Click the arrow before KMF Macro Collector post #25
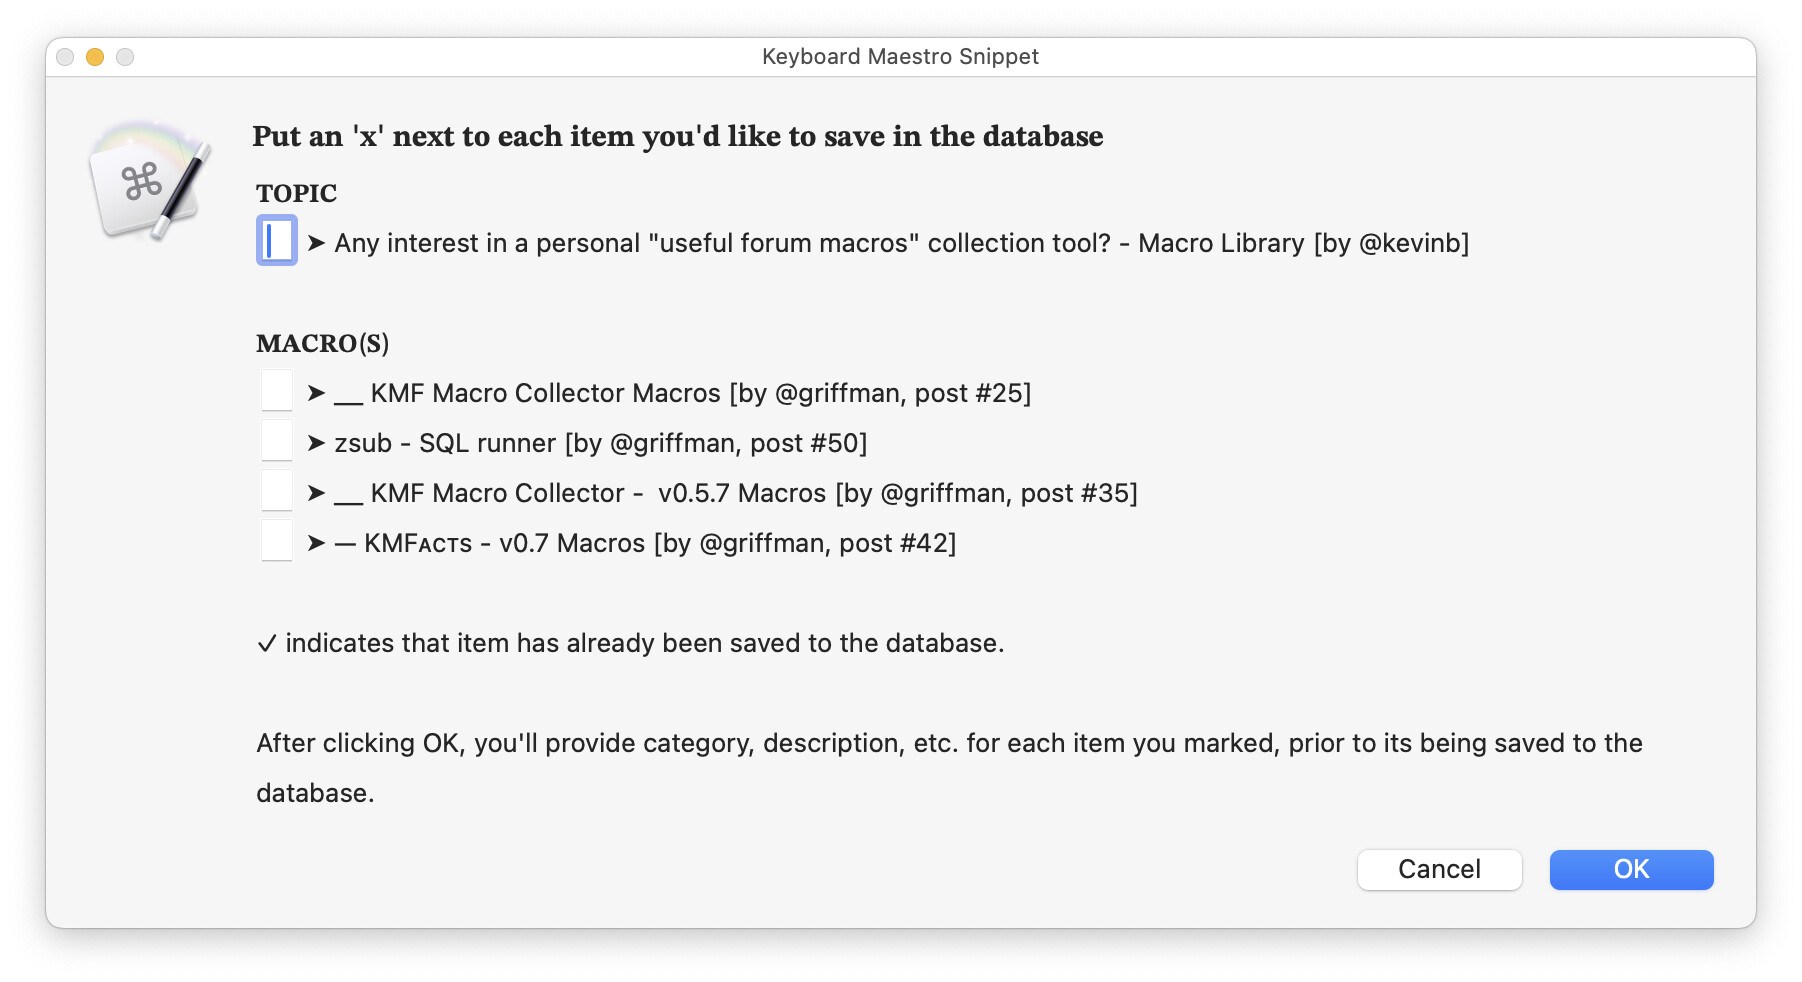1802x982 pixels. coord(316,393)
